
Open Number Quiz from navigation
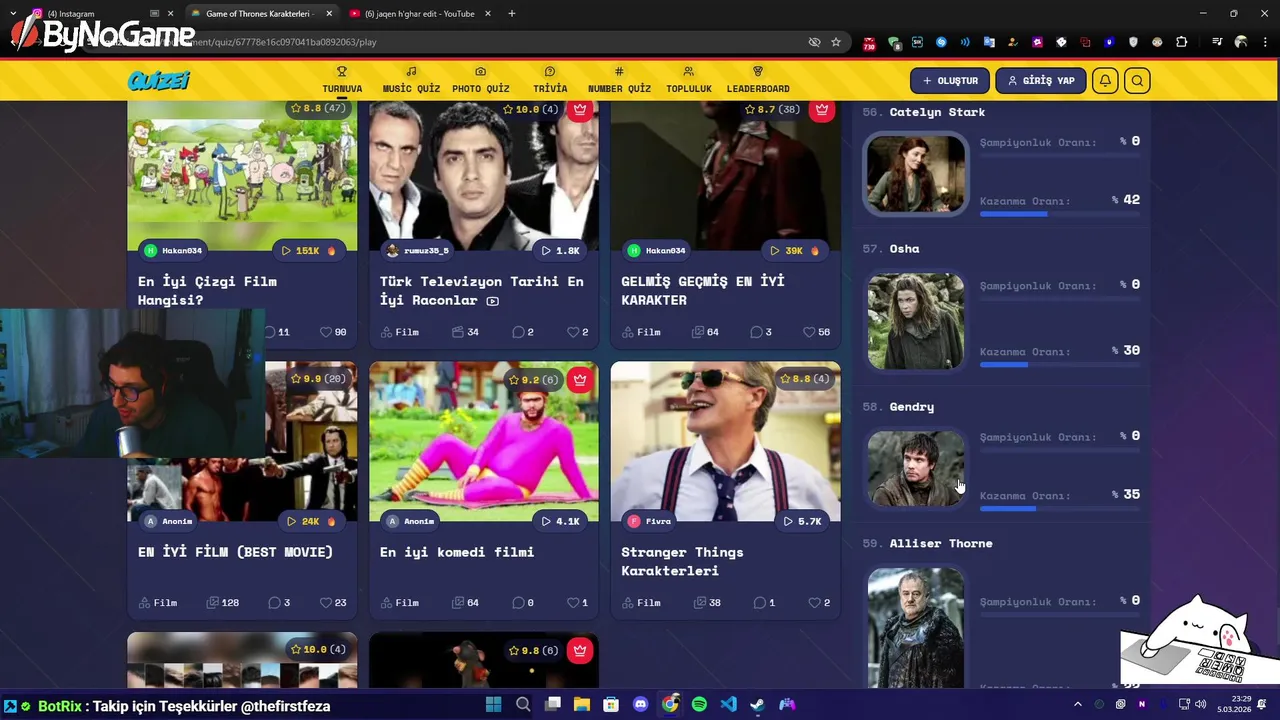click(x=619, y=80)
